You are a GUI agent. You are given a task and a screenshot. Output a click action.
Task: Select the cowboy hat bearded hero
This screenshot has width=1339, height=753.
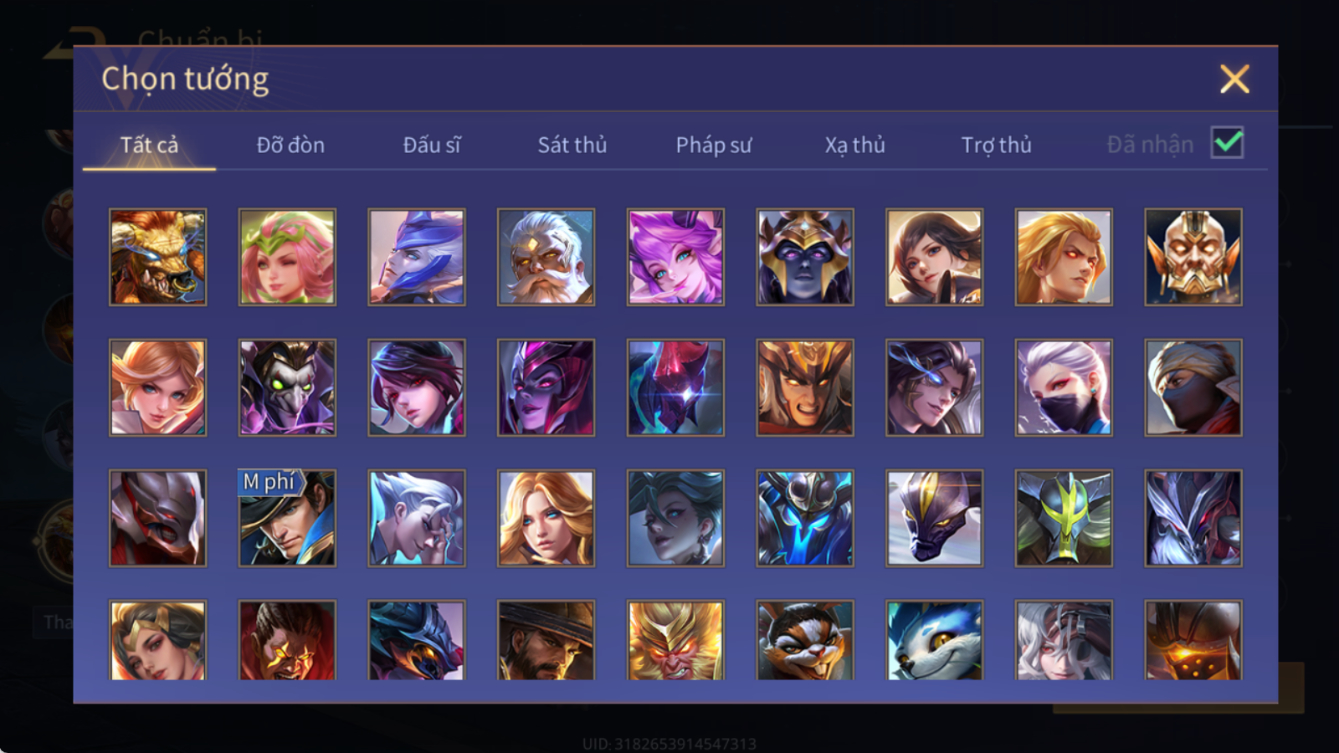pyautogui.click(x=546, y=641)
